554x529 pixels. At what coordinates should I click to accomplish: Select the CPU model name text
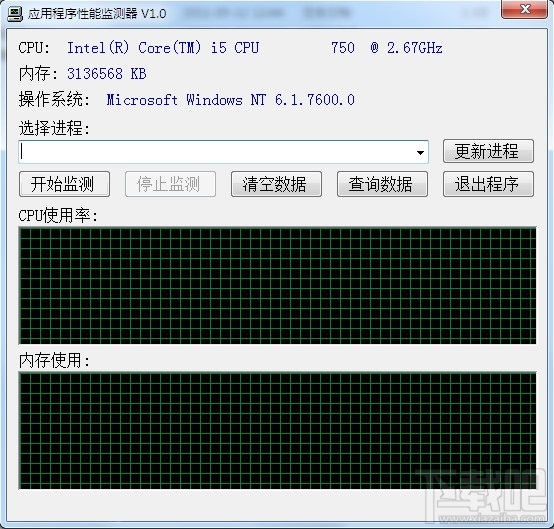(x=254, y=48)
